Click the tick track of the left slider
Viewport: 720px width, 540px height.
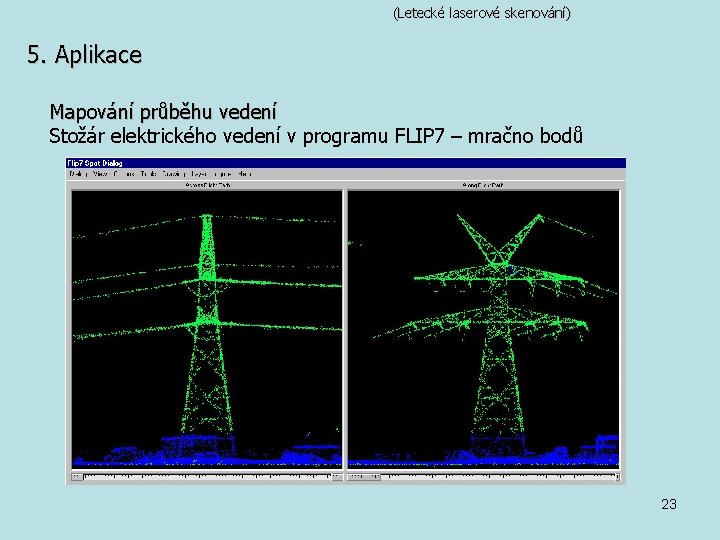(207, 477)
